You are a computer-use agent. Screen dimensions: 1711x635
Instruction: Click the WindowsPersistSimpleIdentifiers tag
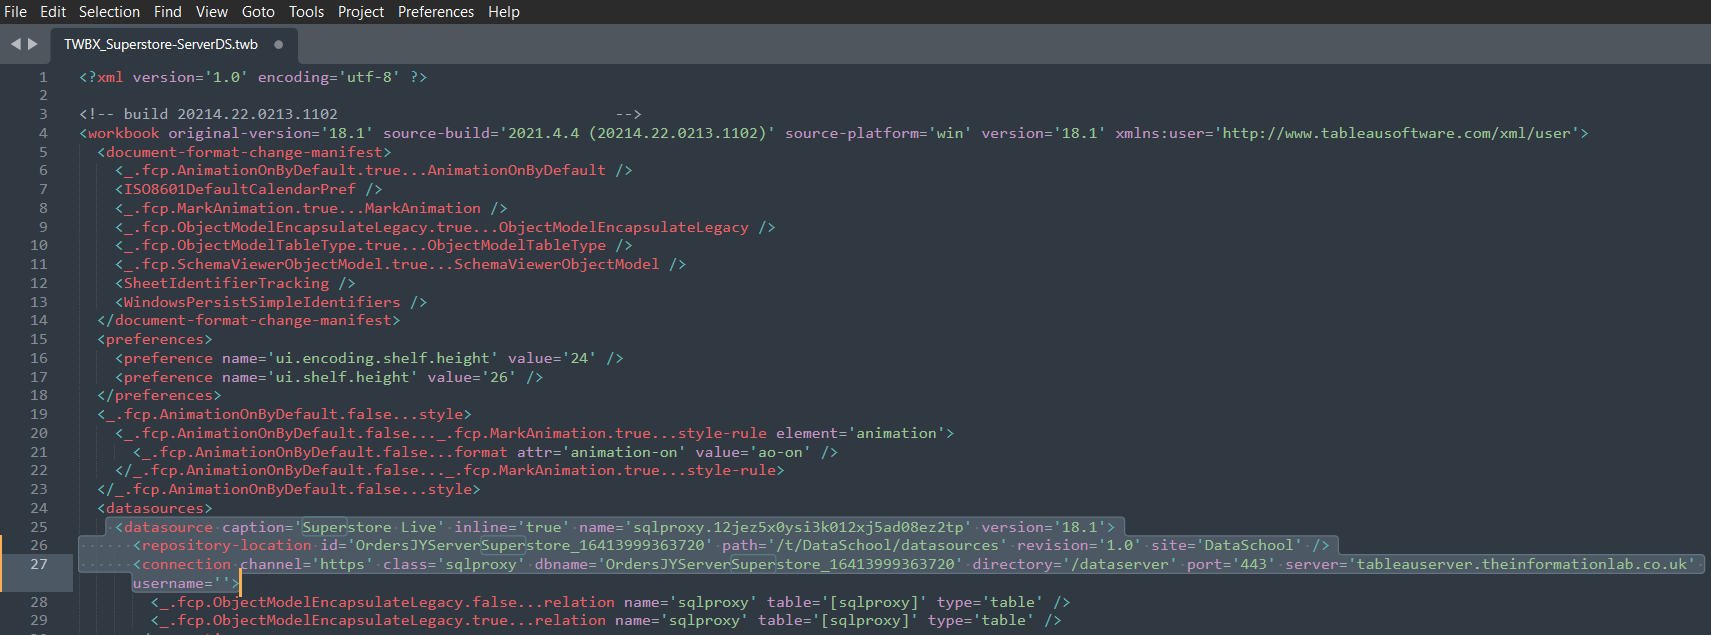coord(271,302)
